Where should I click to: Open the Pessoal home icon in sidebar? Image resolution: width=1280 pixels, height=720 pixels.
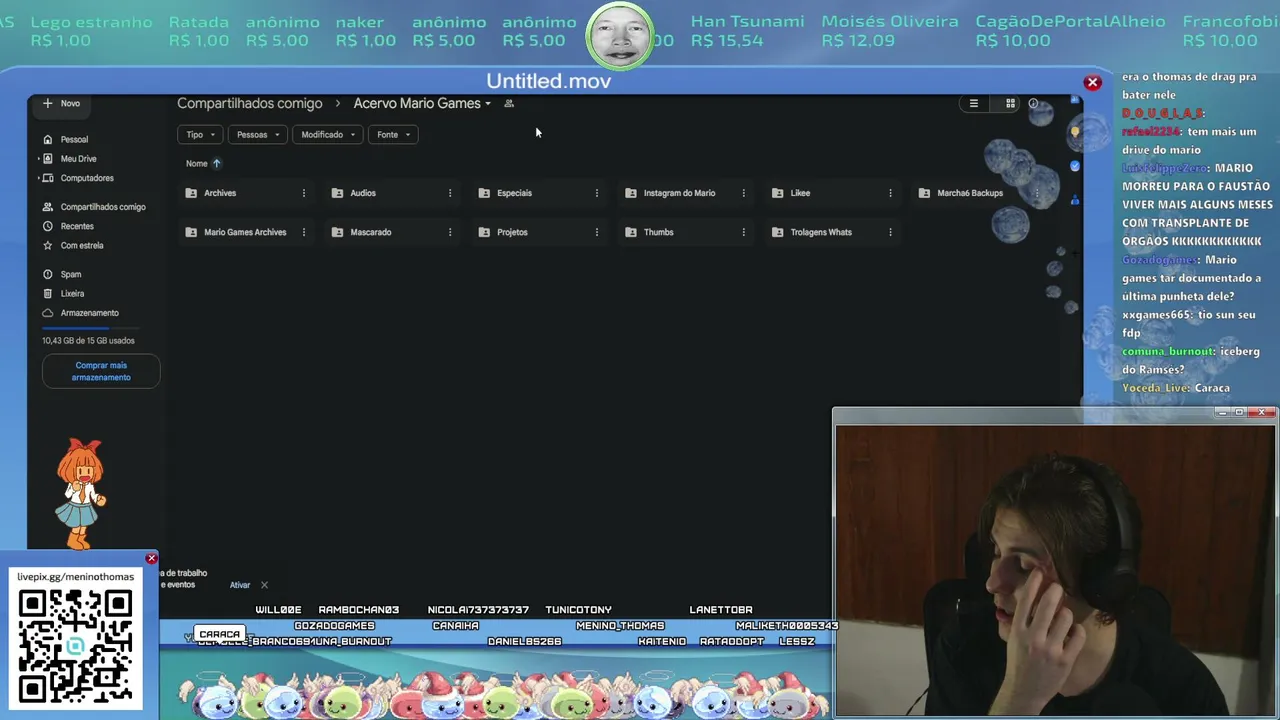[x=47, y=140]
